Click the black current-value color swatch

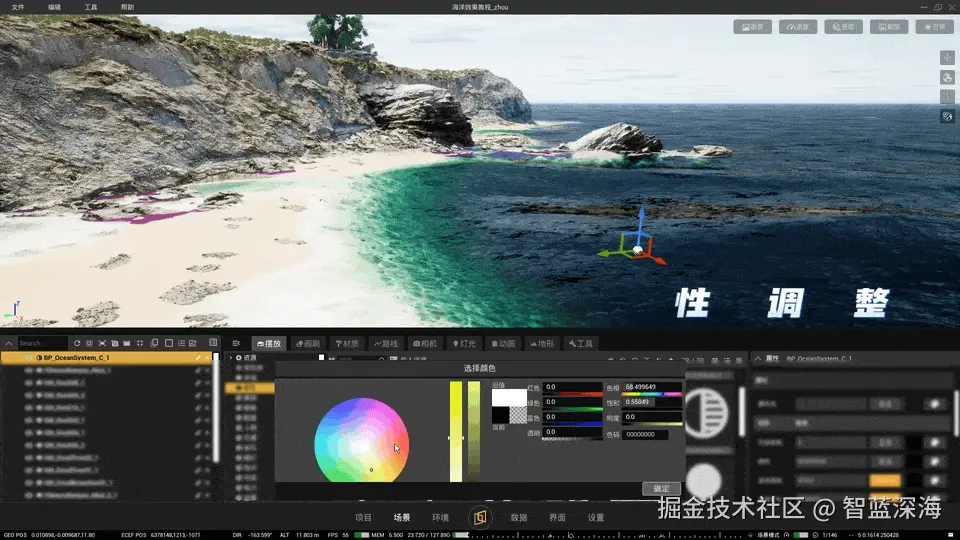coord(501,415)
